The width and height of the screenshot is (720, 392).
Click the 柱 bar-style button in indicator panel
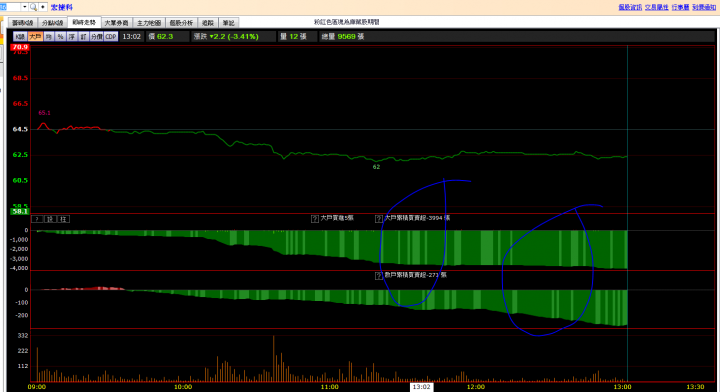pyautogui.click(x=63, y=219)
